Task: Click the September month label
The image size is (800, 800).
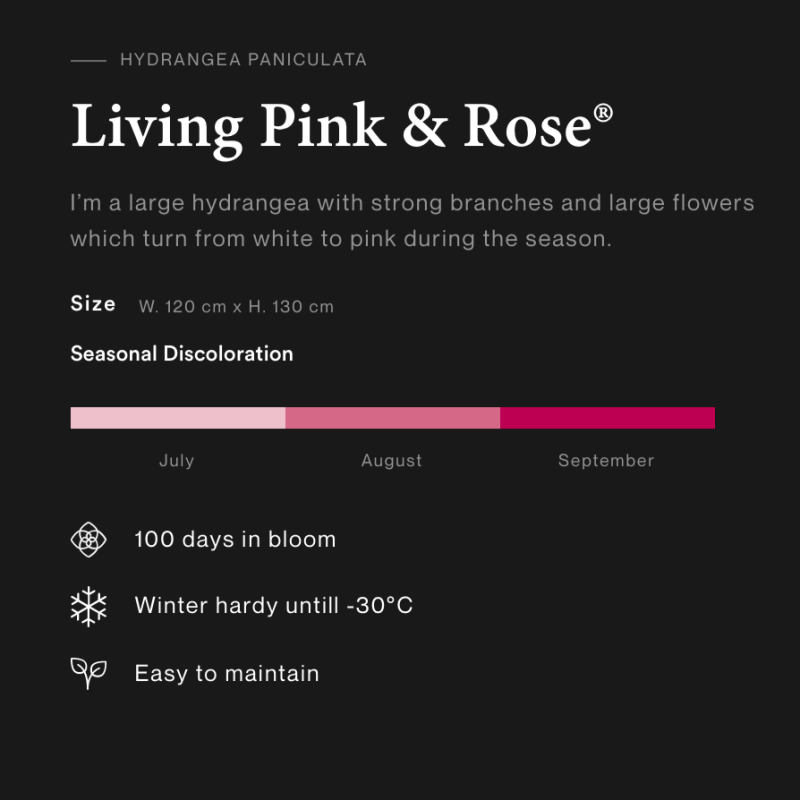Action: click(606, 461)
